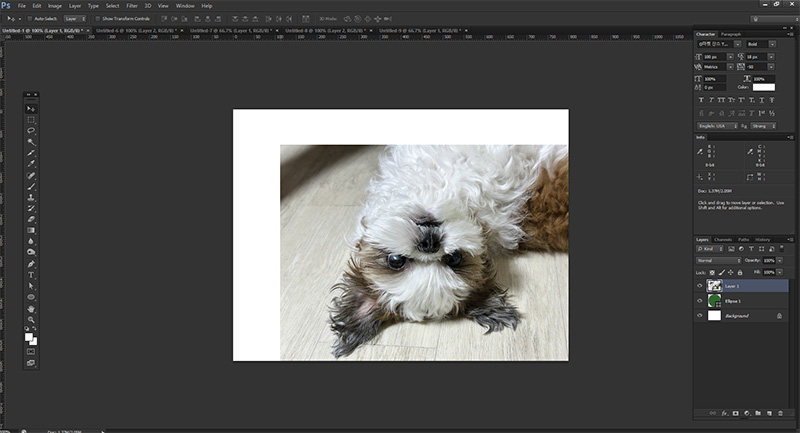This screenshot has width=800, height=433.
Task: Enable the Auto-Select checkbox
Action: [x=30, y=19]
